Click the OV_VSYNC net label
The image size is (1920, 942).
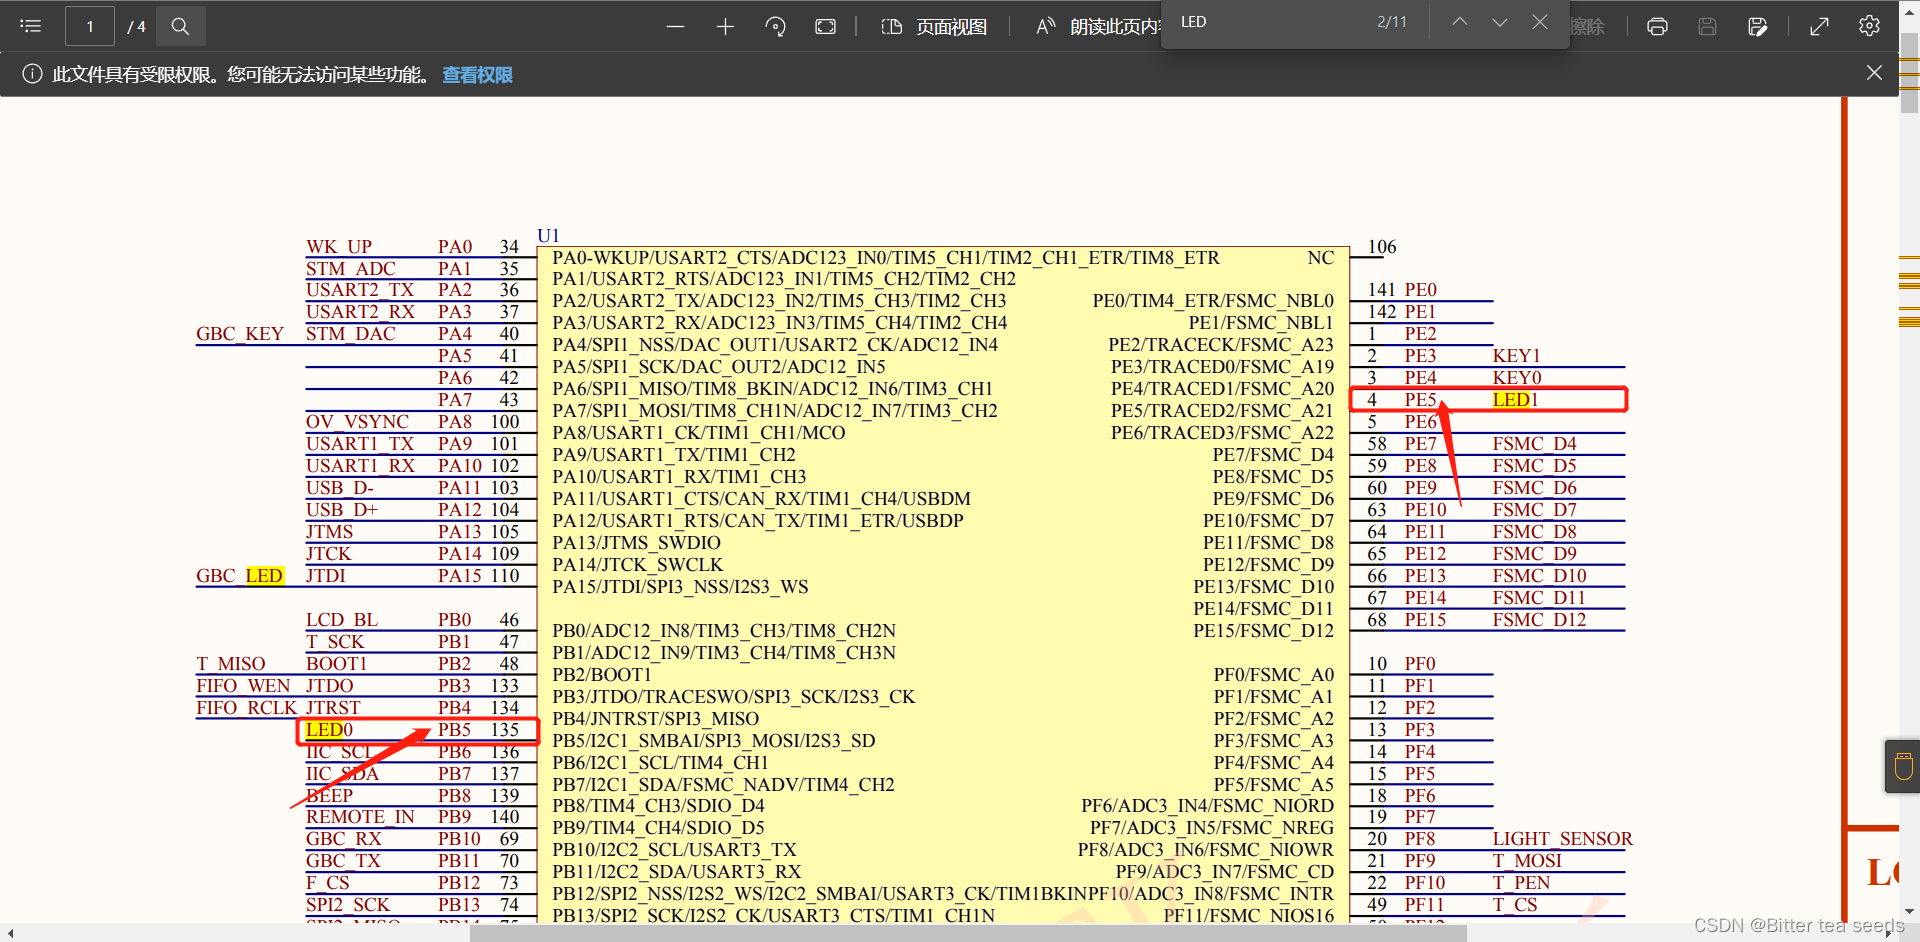point(357,422)
